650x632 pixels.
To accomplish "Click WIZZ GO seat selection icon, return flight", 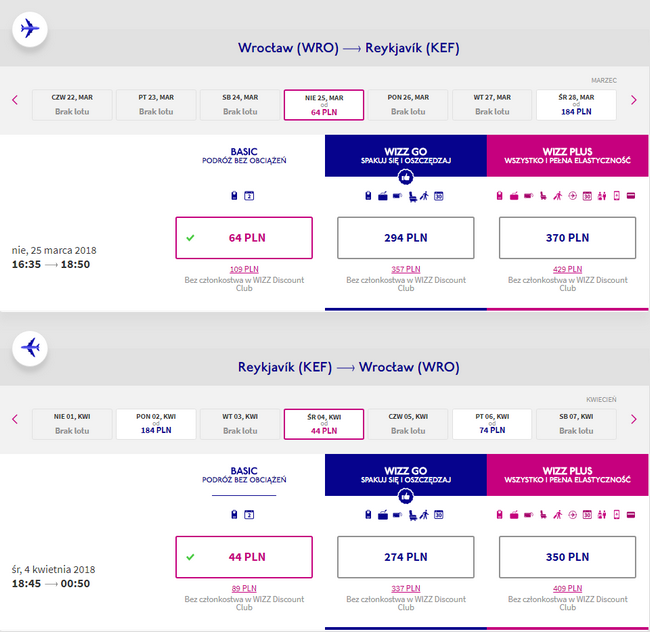I will pos(412,515).
